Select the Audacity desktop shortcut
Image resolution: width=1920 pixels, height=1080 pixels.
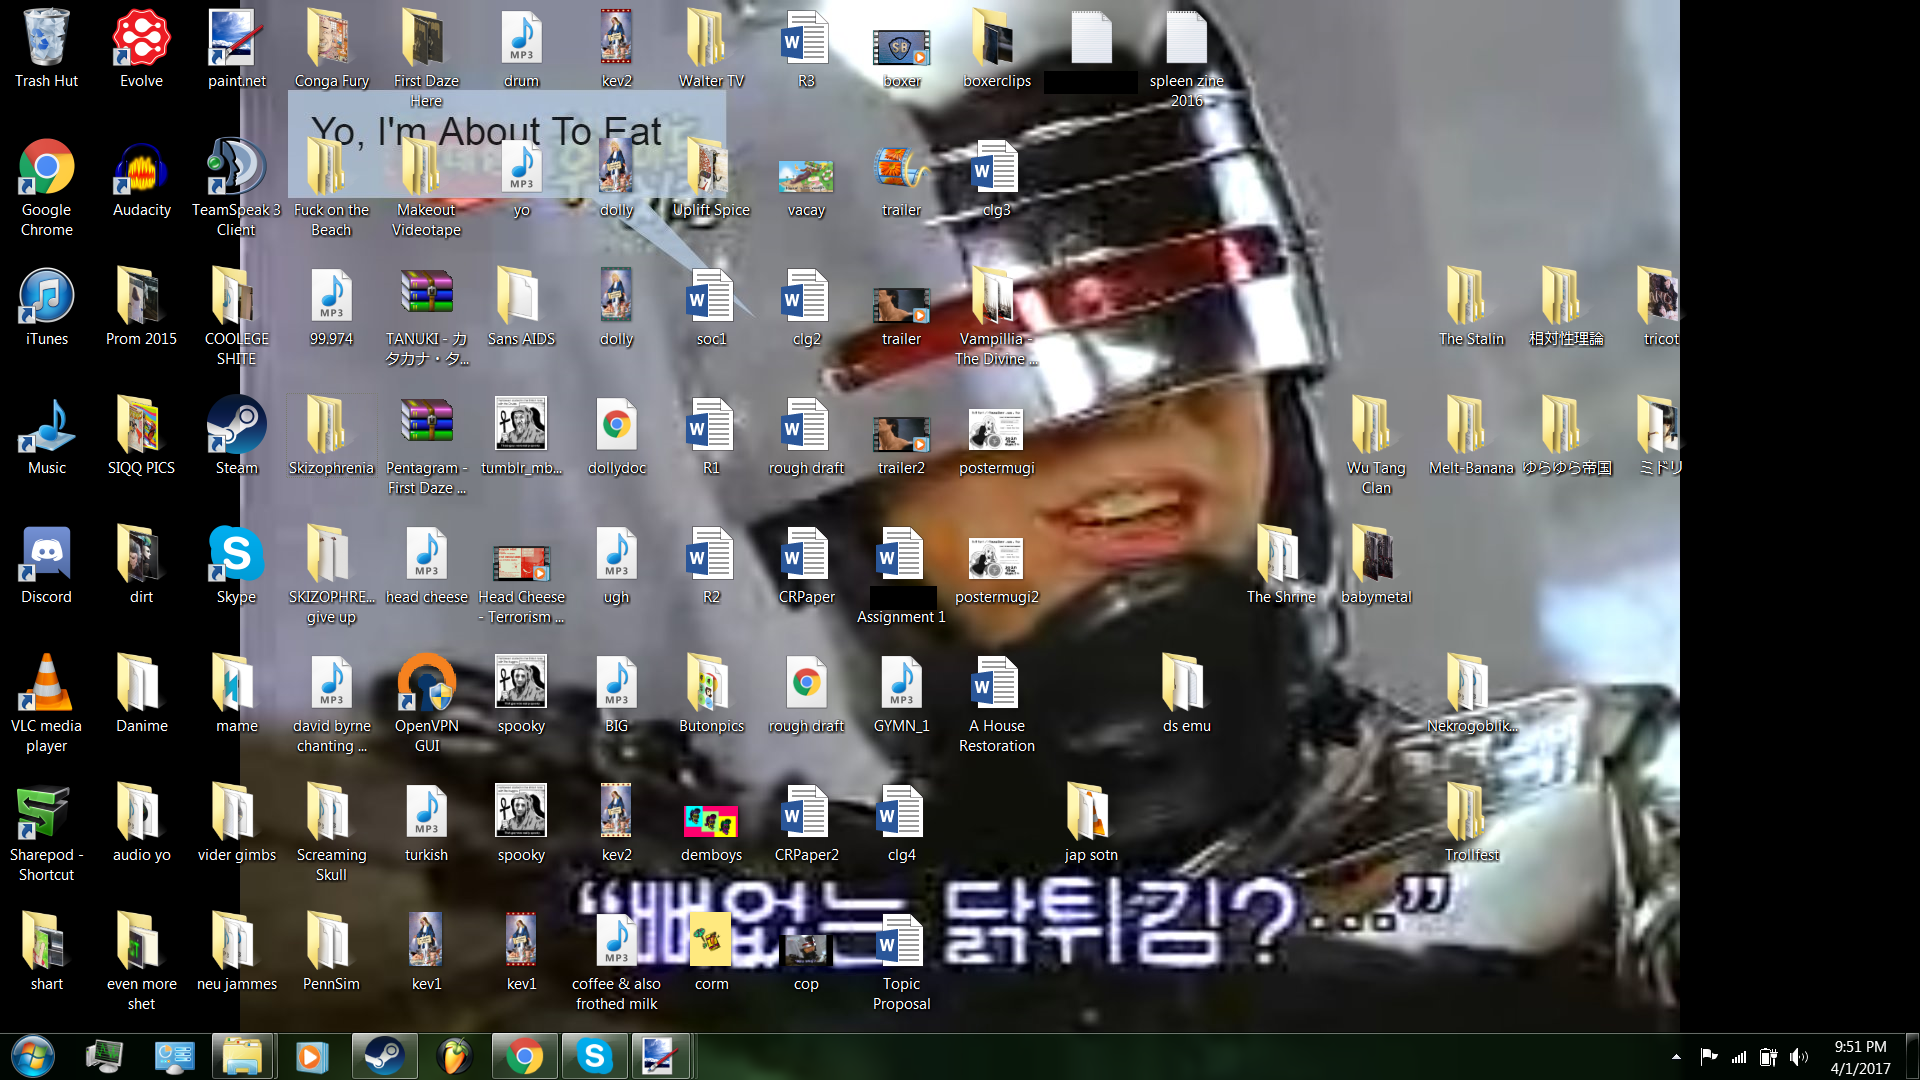tap(141, 170)
